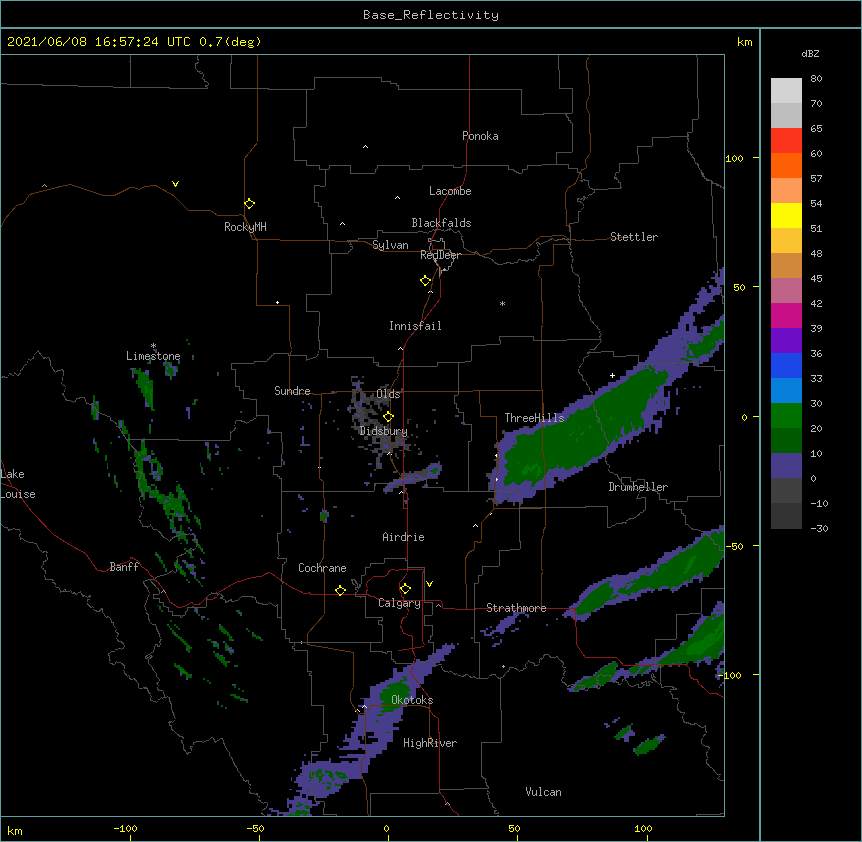Click the km unit label at bottom left
Viewport: 862px width, 842px height.
tap(15, 831)
